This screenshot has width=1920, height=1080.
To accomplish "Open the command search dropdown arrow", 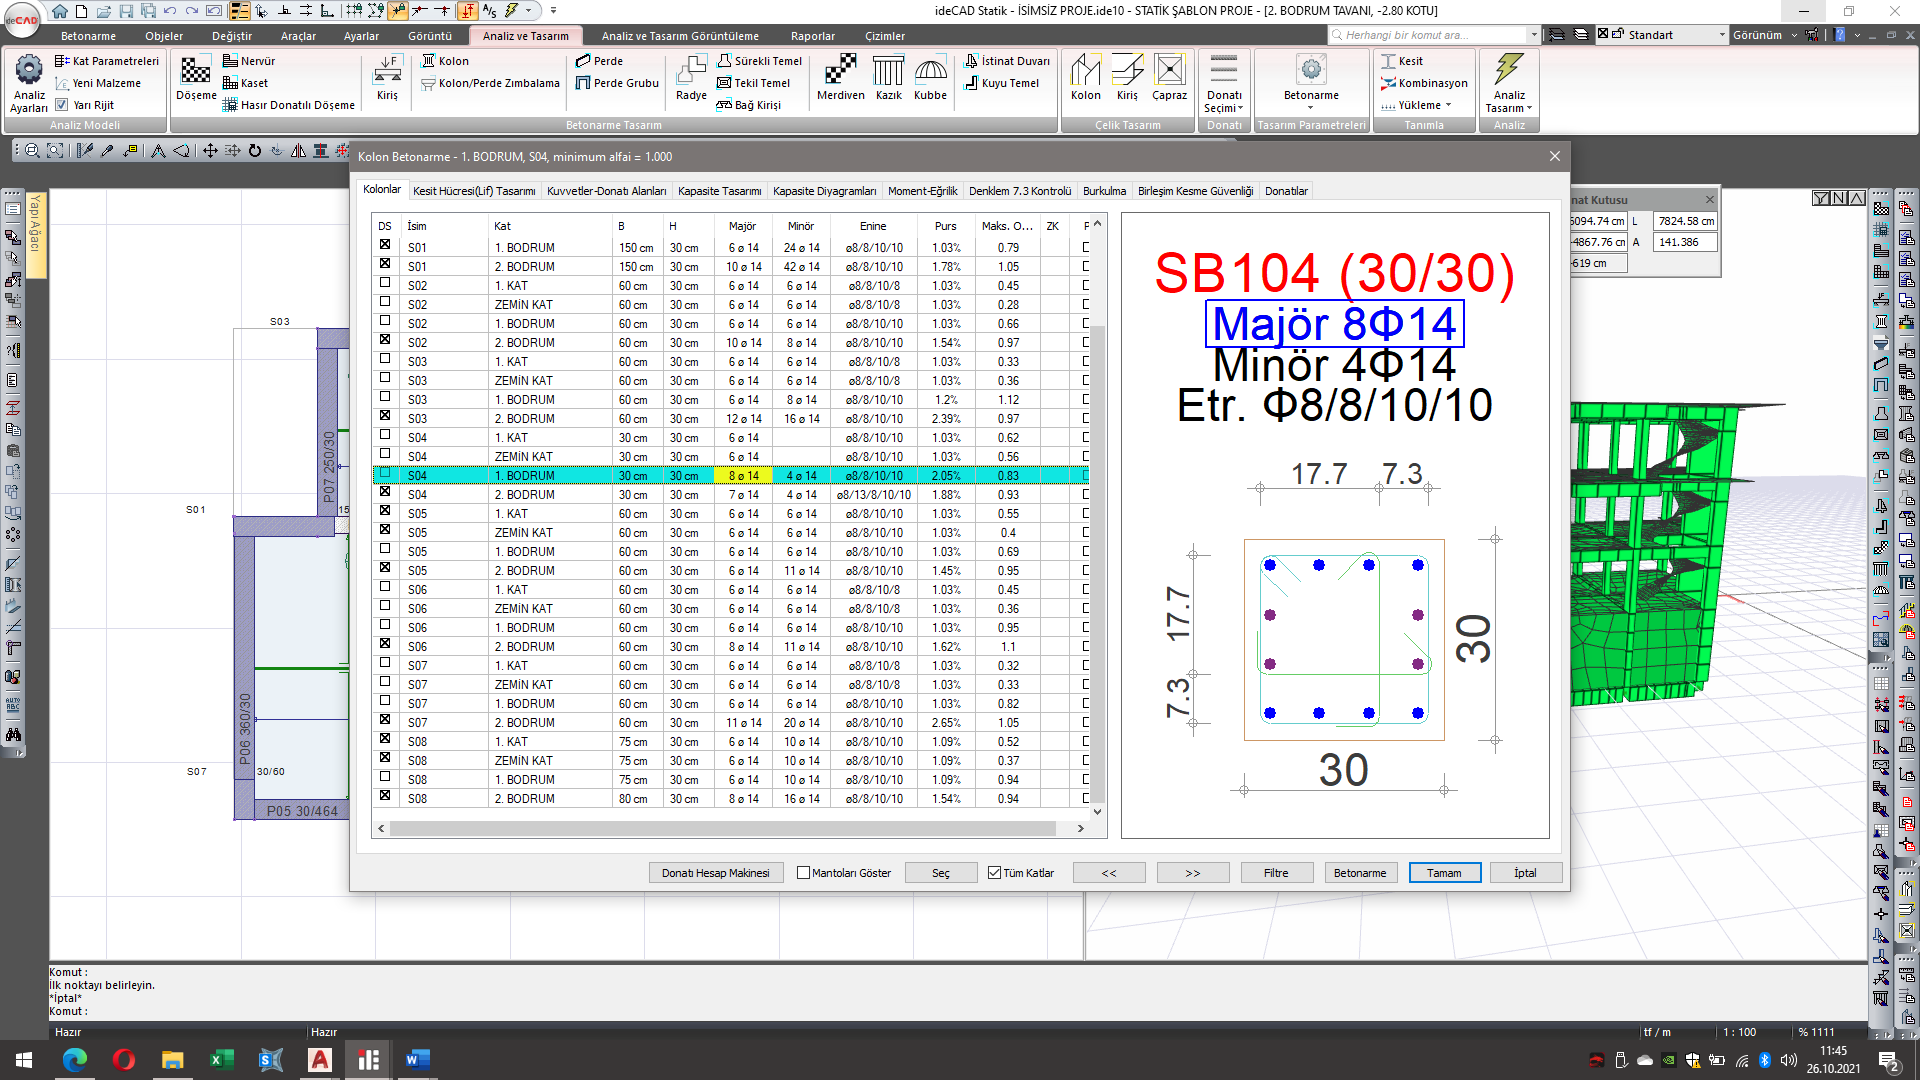I will pos(1534,35).
